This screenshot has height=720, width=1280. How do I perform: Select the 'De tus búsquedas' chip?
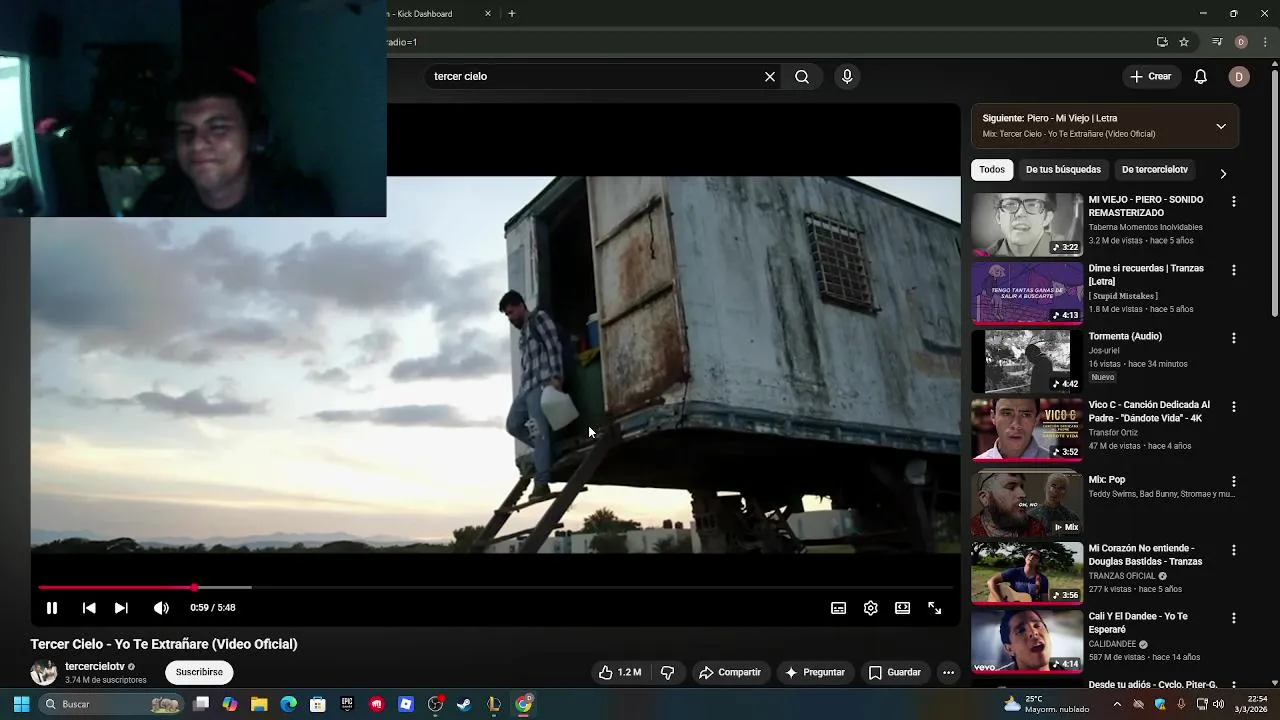1063,170
